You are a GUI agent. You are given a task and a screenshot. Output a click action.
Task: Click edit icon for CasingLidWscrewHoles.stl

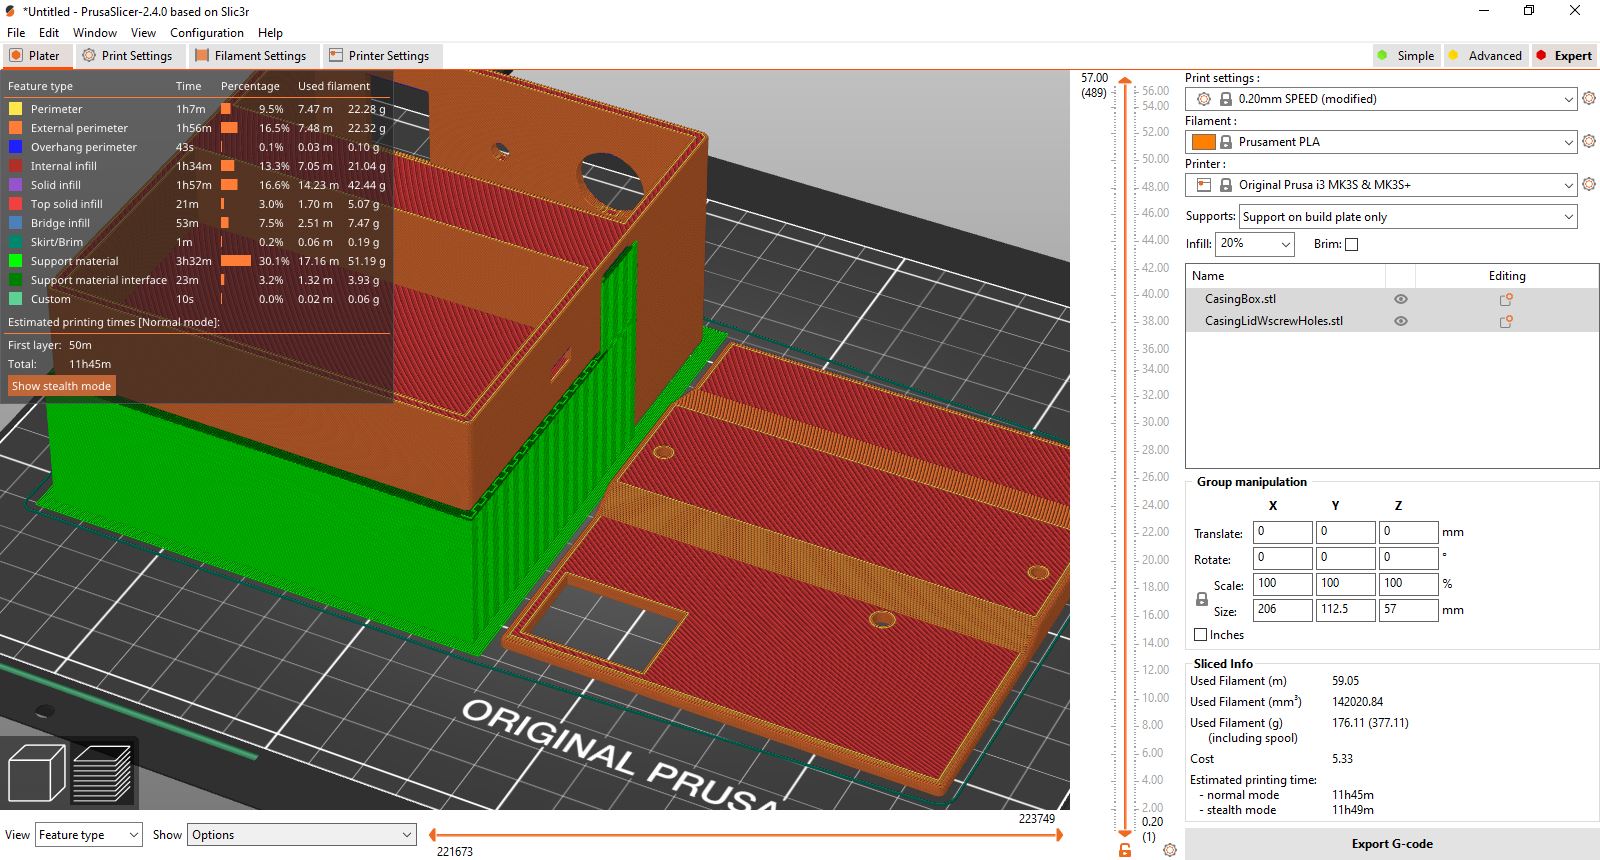[x=1506, y=321]
